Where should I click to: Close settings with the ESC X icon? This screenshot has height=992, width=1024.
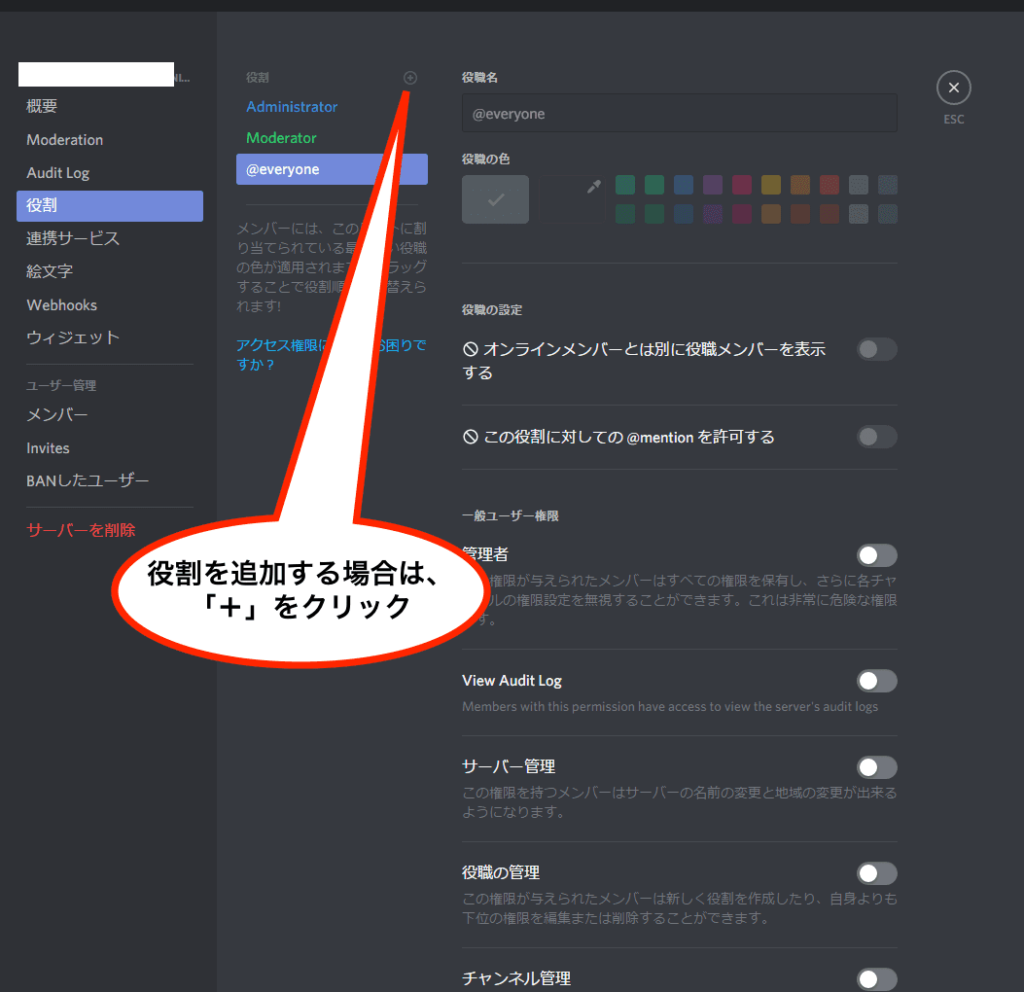click(953, 88)
